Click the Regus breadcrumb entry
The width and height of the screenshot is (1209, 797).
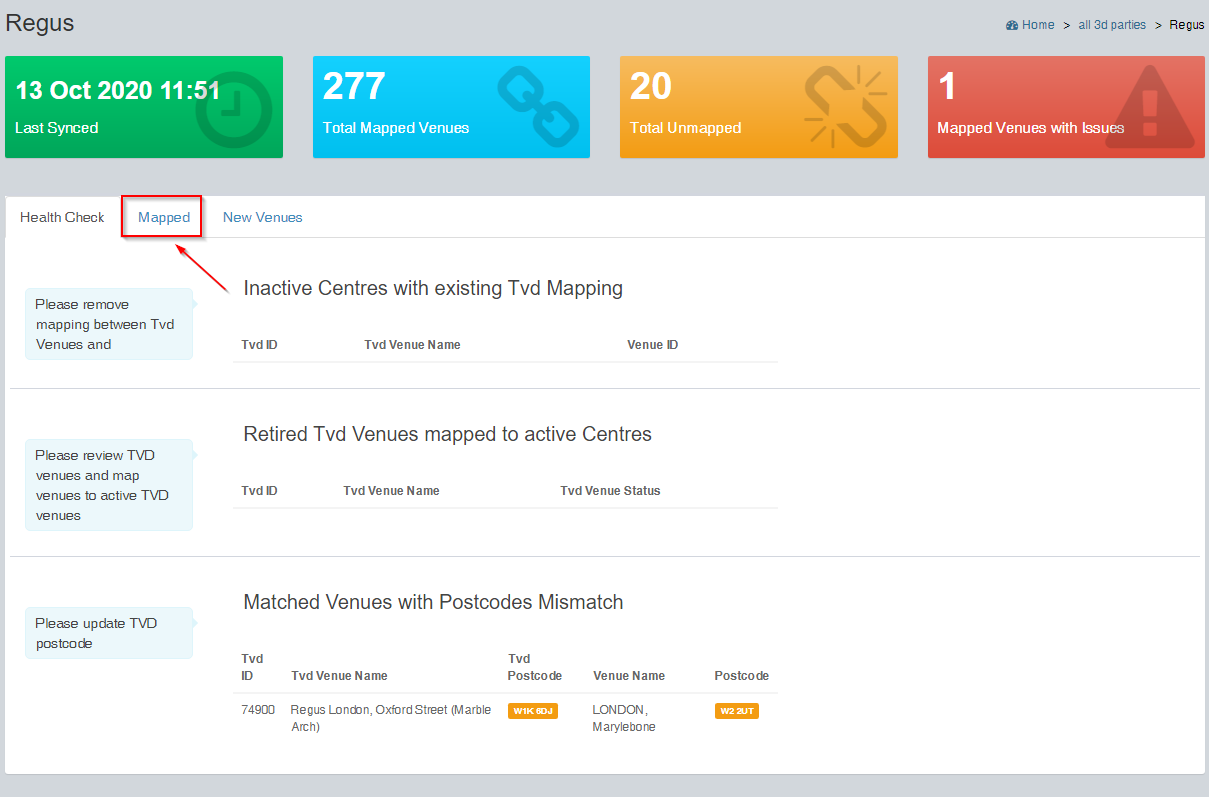[x=1187, y=25]
